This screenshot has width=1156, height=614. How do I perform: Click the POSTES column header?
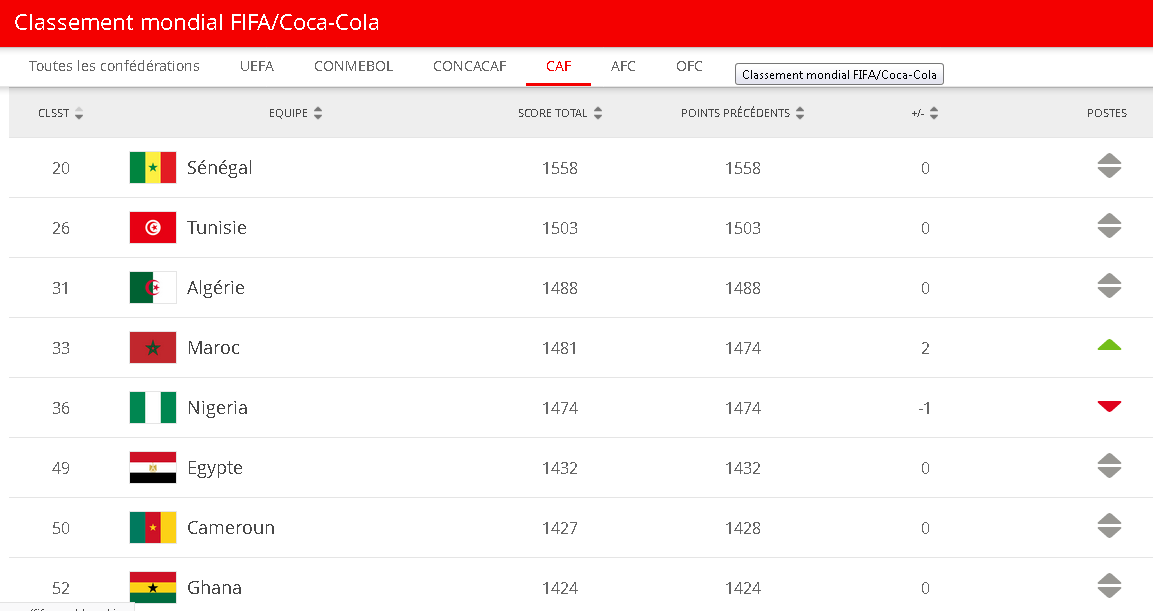[1107, 114]
